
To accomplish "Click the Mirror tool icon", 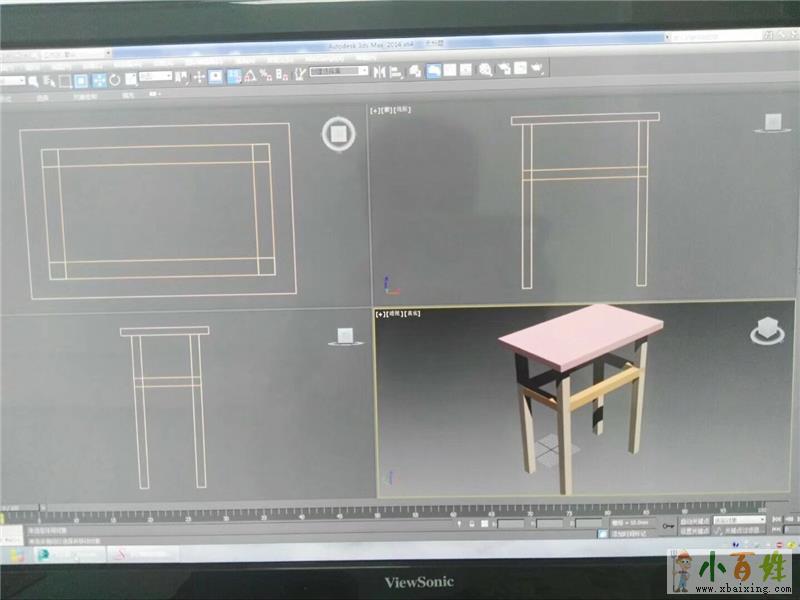I will pyautogui.click(x=379, y=71).
